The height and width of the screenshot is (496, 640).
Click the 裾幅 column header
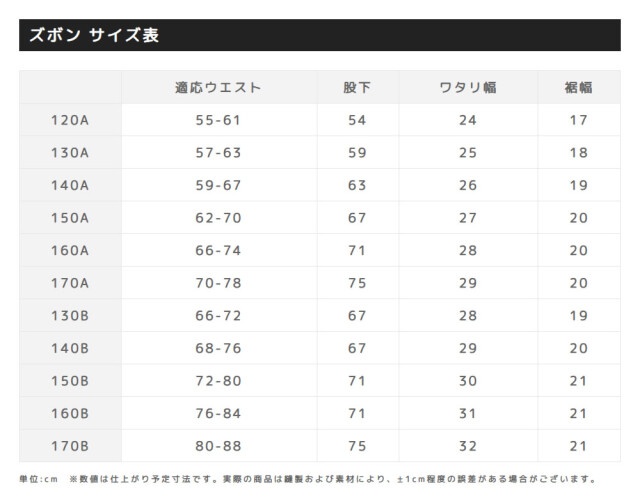[578, 87]
